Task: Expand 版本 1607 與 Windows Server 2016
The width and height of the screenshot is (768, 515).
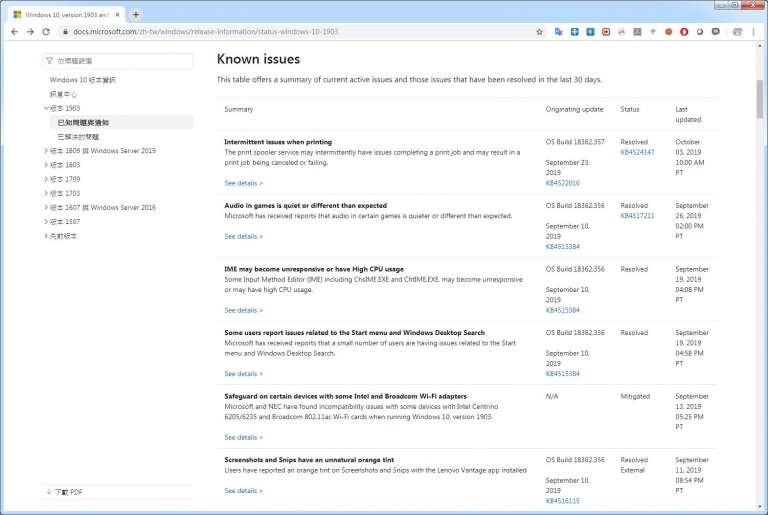Action: click(46, 208)
